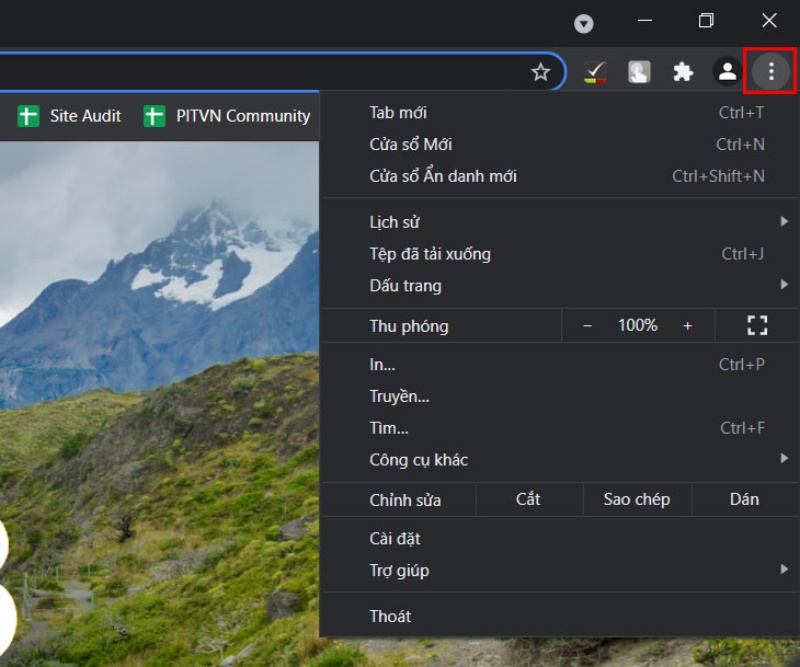Choose Tệp đã tải xuống menu item
The width and height of the screenshot is (800, 667).
tap(430, 254)
